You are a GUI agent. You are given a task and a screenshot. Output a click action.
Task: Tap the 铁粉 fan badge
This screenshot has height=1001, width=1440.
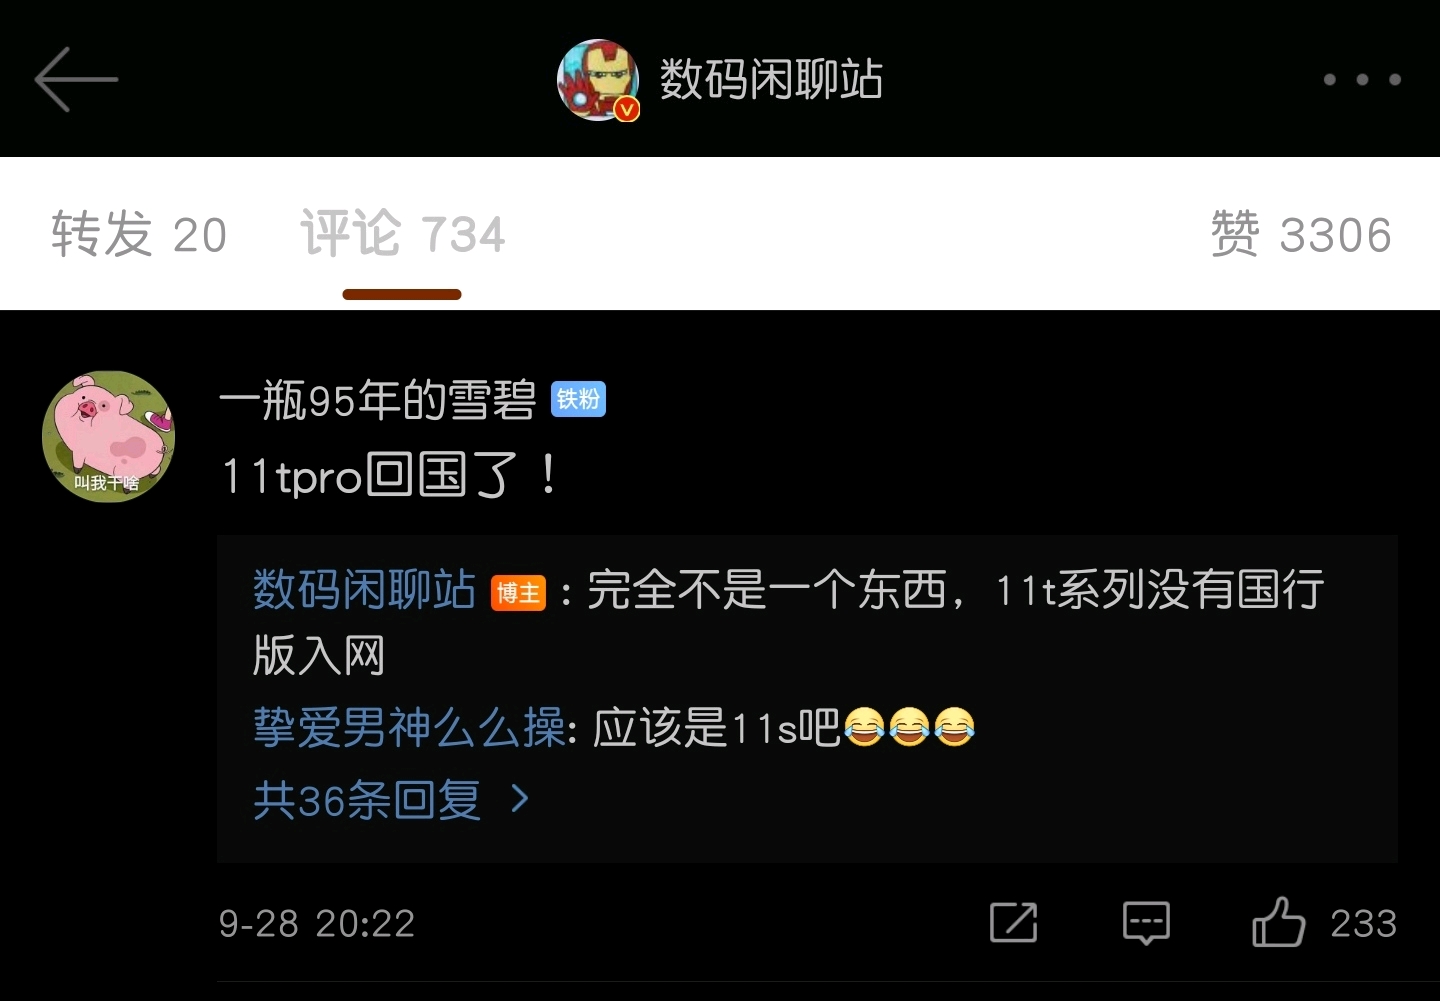pos(578,400)
